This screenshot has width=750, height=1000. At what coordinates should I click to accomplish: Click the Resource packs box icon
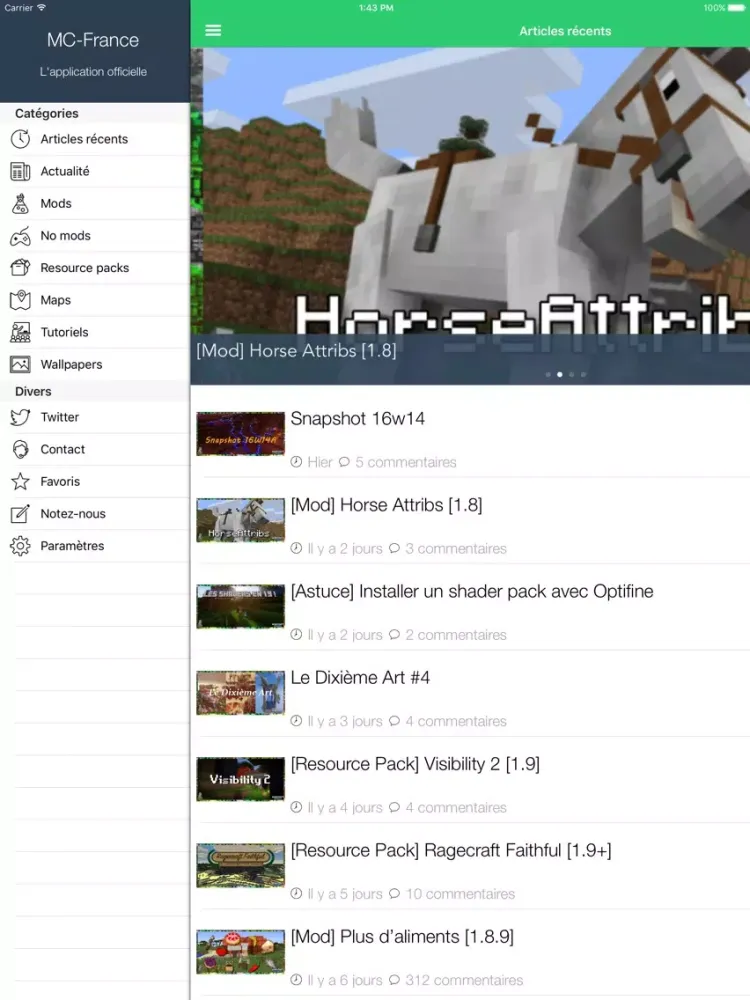pos(20,268)
